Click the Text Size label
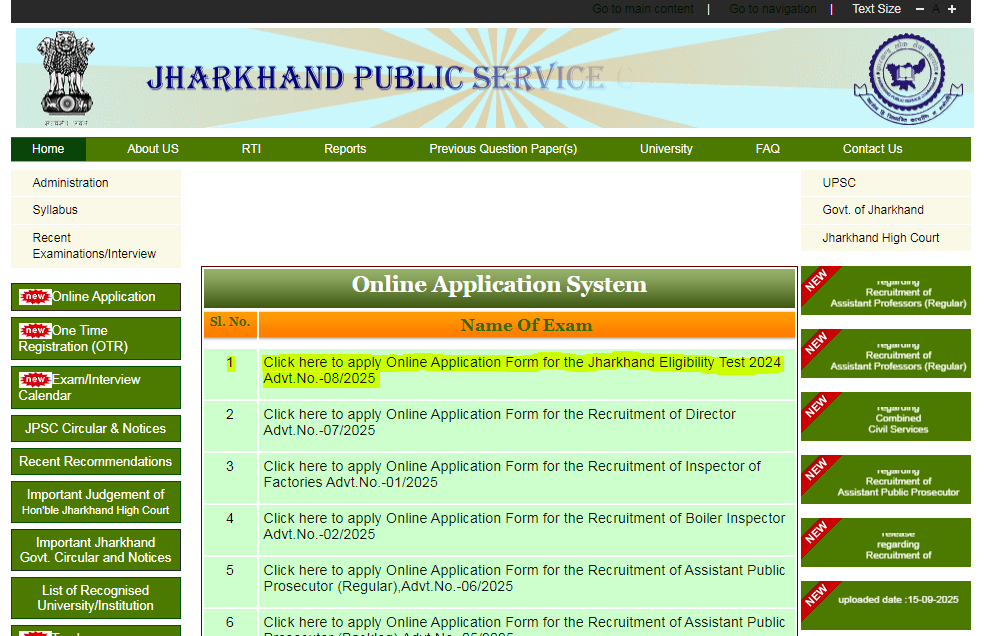Screen dimensions: 985x636 pos(876,9)
